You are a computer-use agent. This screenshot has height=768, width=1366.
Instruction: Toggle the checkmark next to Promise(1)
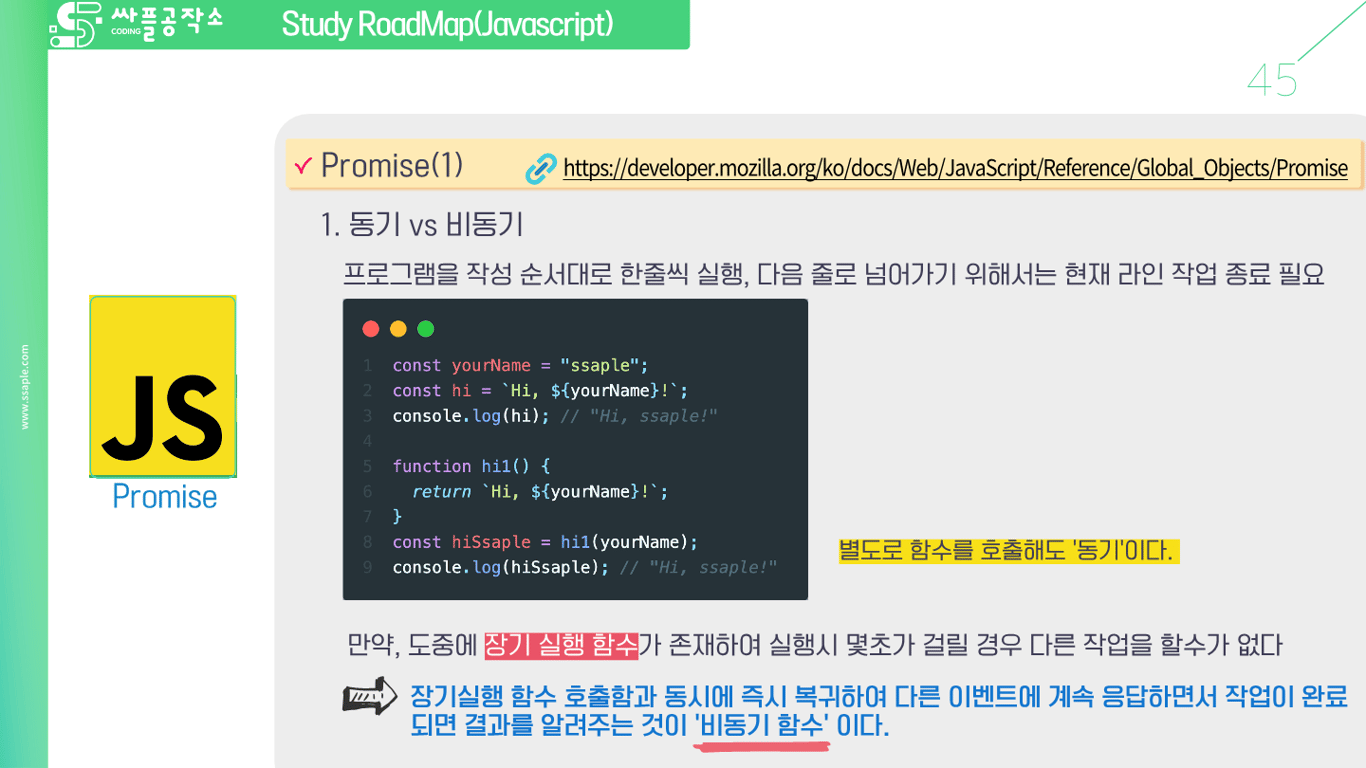[x=304, y=165]
